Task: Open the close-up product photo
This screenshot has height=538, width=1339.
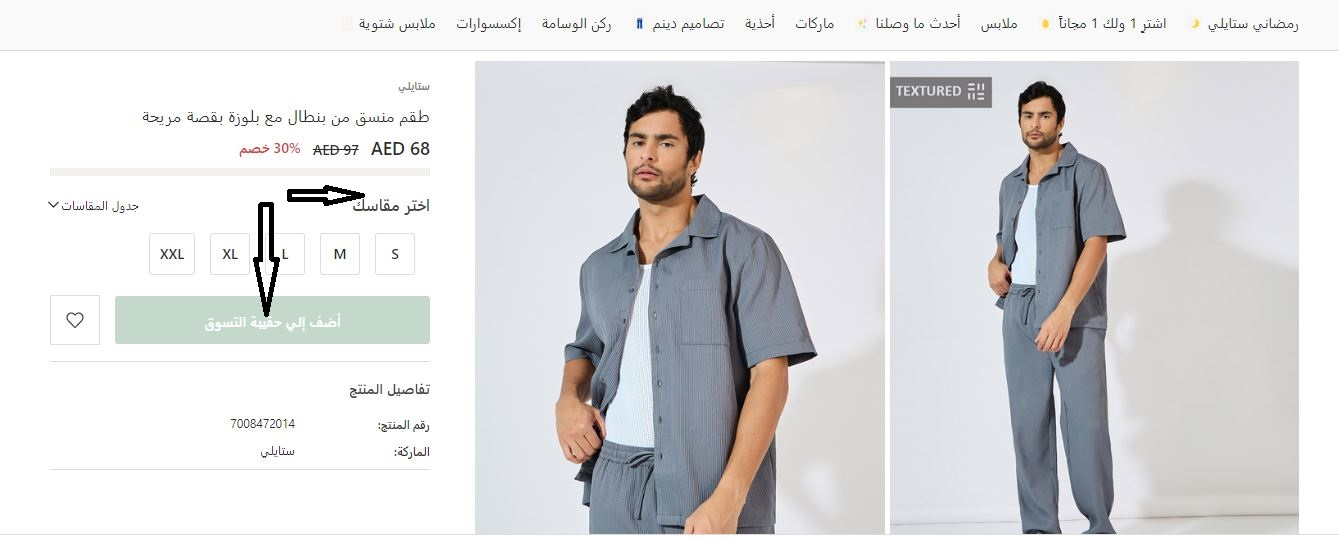Action: pyautogui.click(x=680, y=297)
